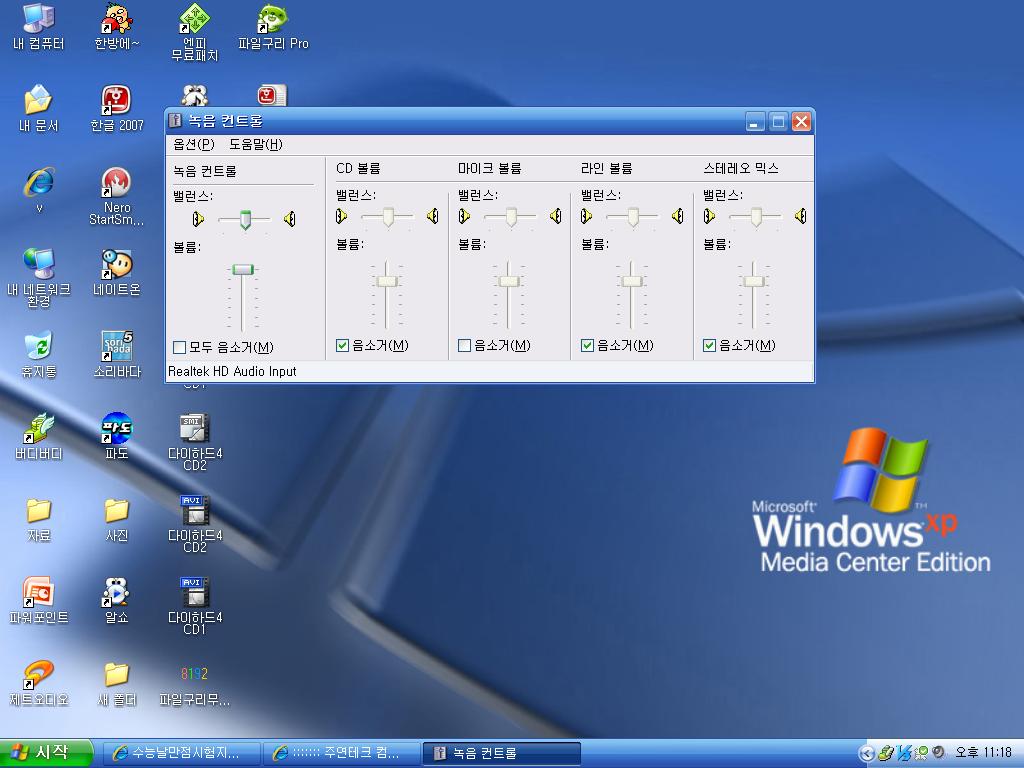Click the main 녹음 컨트롤 balance slider

(245, 219)
